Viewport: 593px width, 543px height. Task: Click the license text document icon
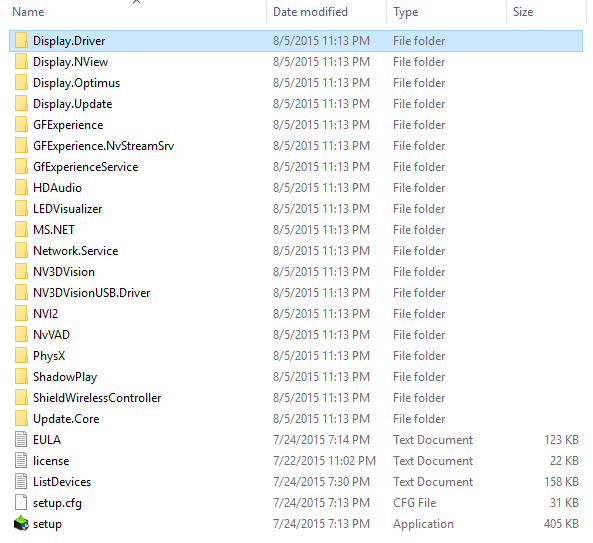21,460
